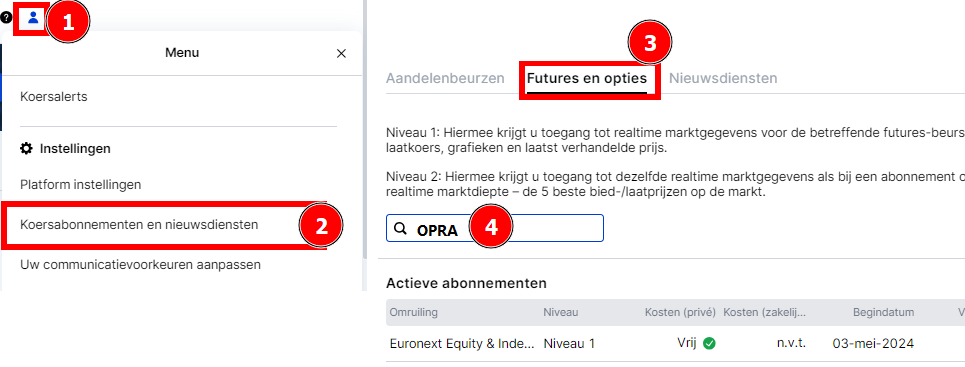Sort by Kosten (privé) column header
965x367 pixels.
(x=680, y=312)
